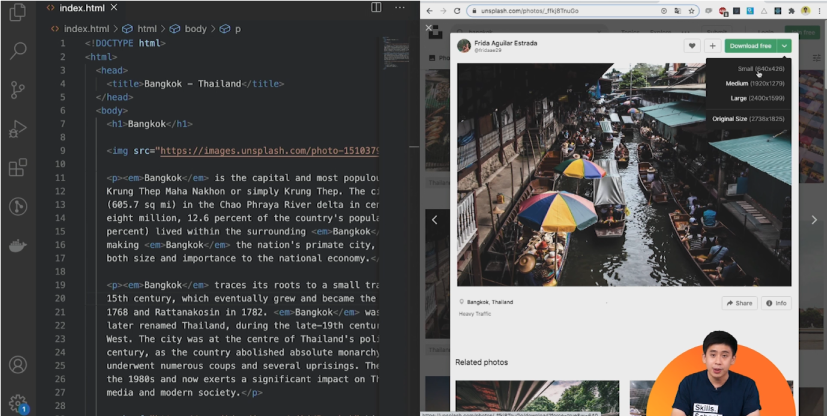Bookmark this page with the star icon
Image resolution: width=827 pixels, height=416 pixels.
pyautogui.click(x=691, y=11)
